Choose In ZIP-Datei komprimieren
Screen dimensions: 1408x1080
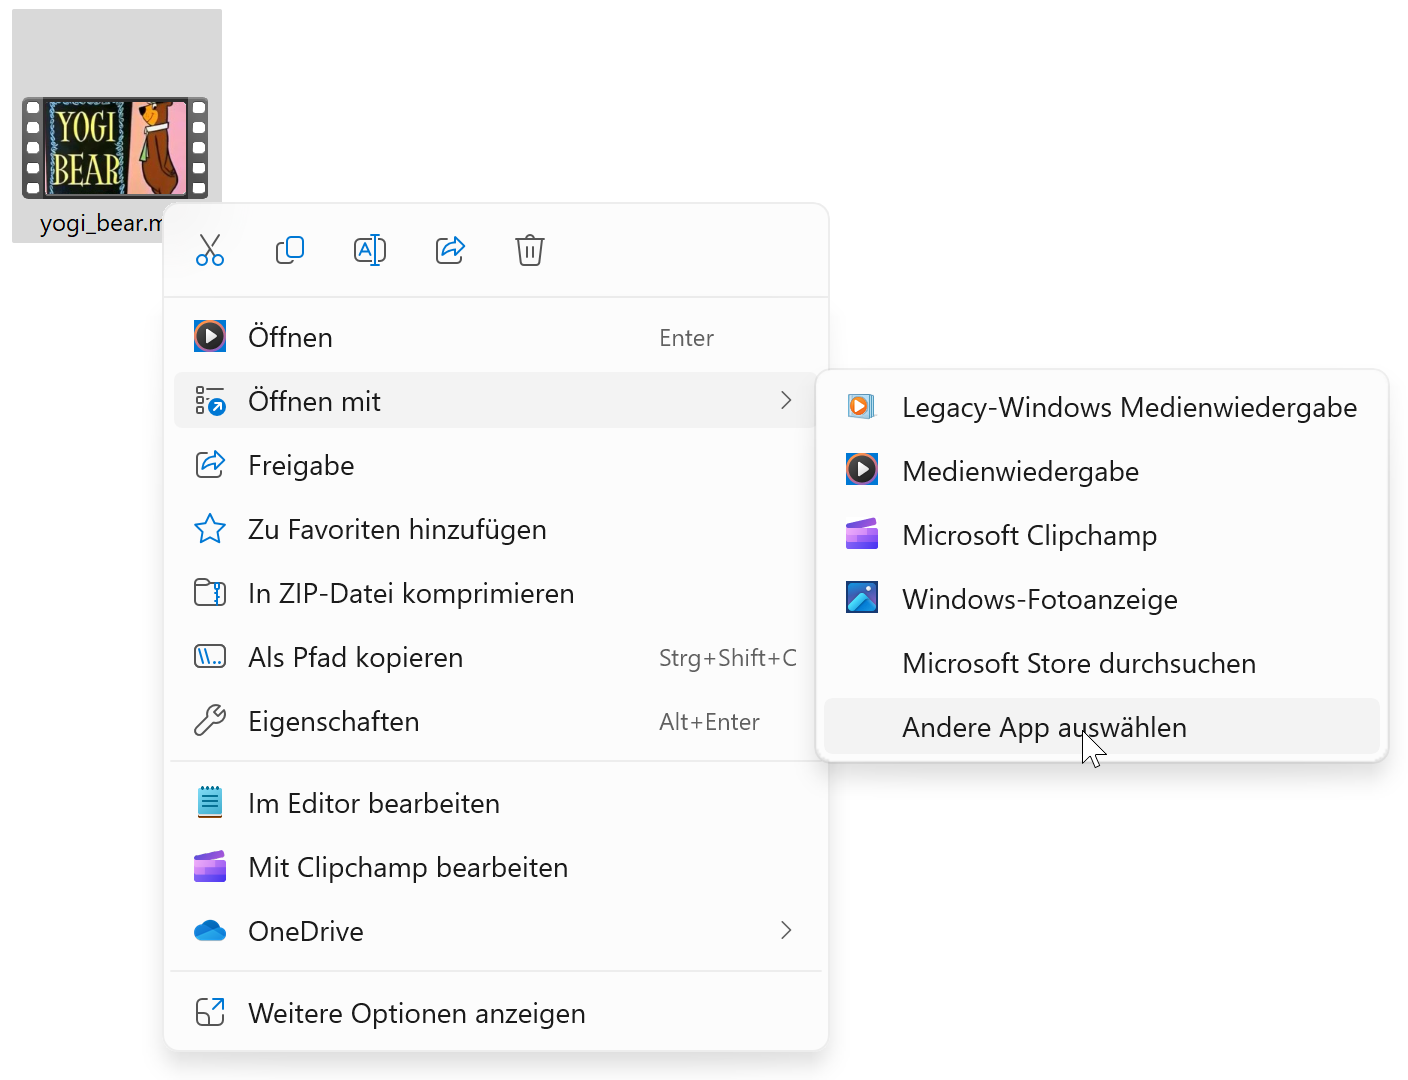tap(410, 594)
